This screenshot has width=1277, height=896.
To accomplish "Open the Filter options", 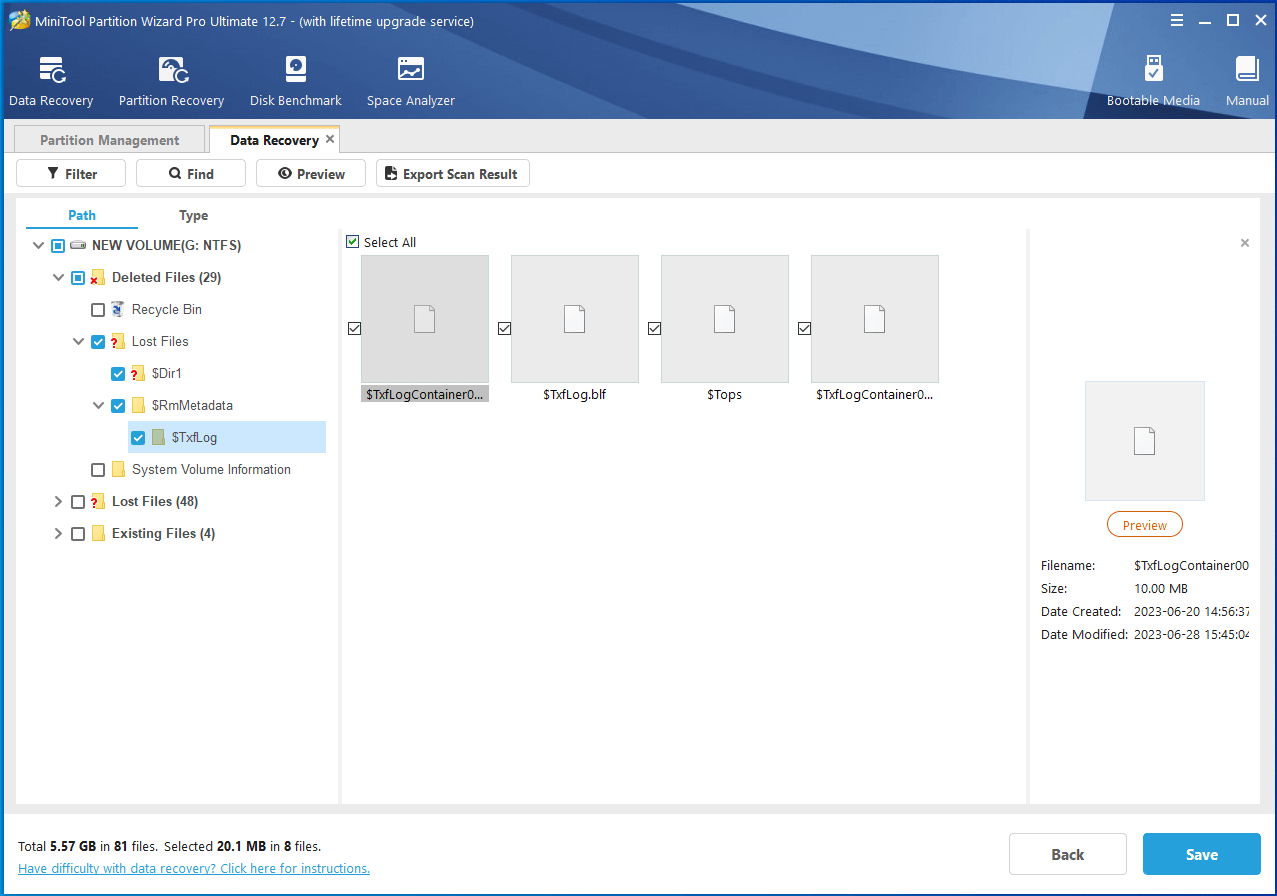I will 71,173.
